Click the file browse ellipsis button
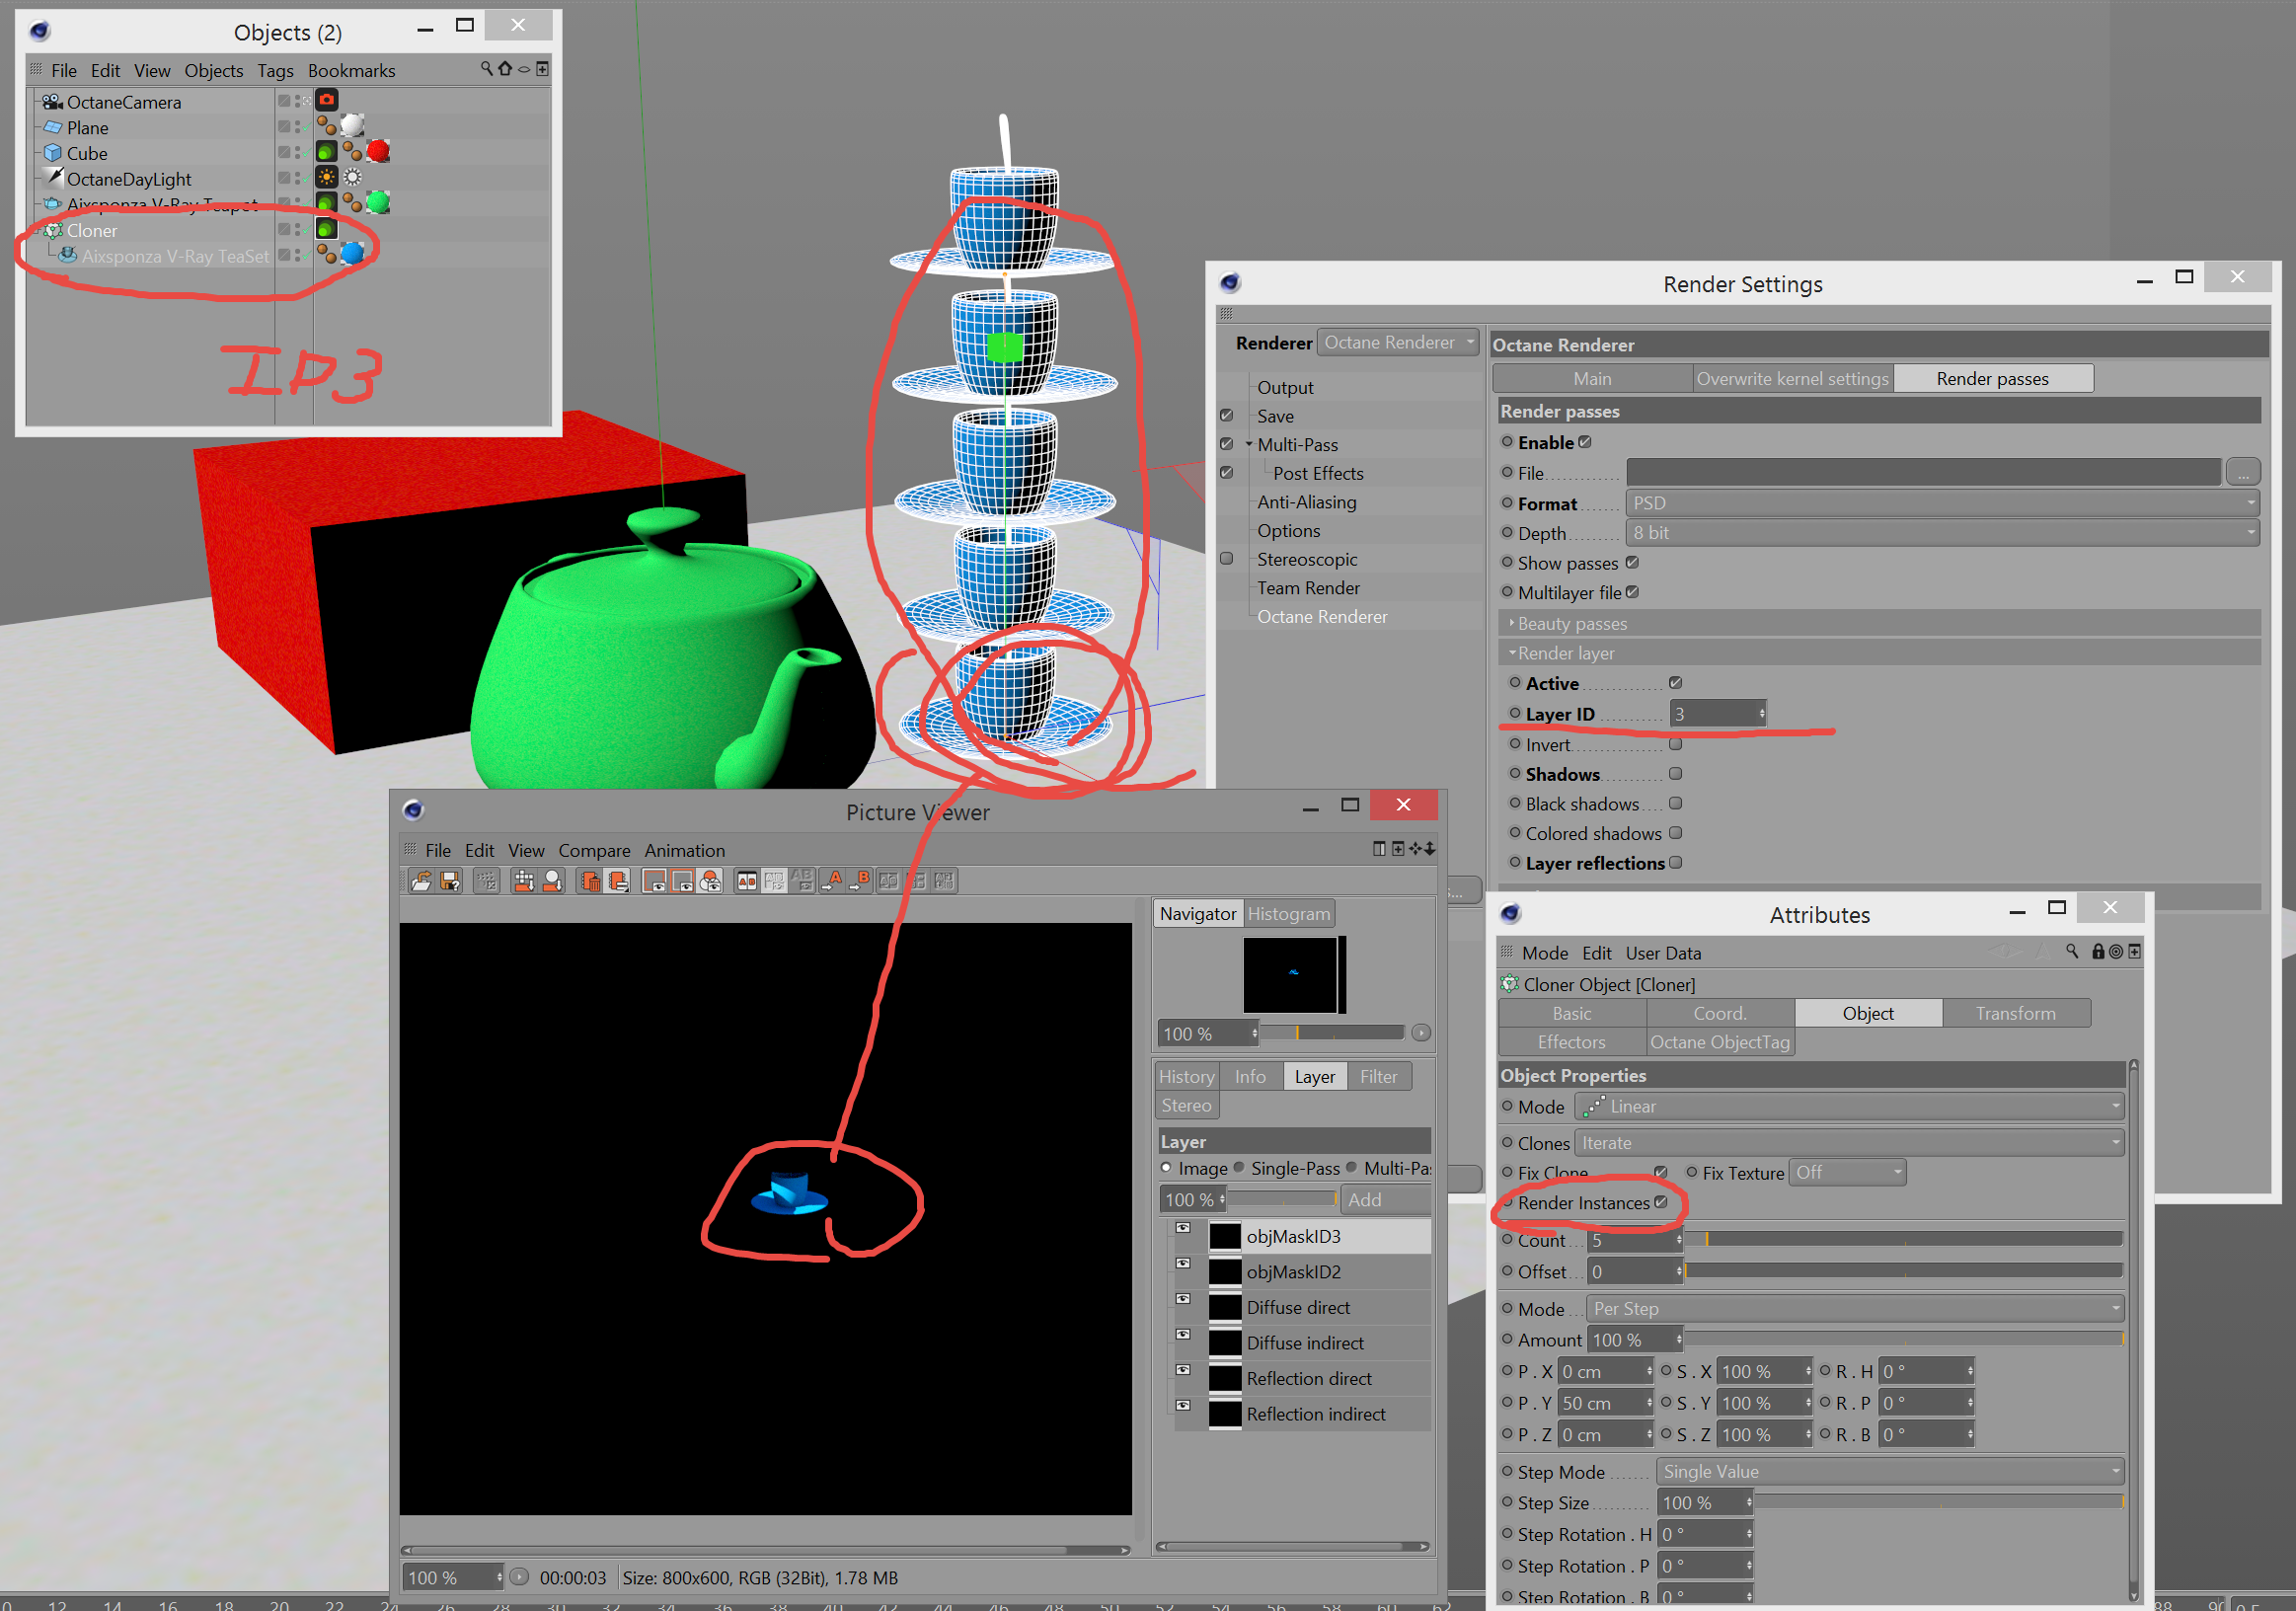This screenshot has width=2296, height=1611. 2243,473
